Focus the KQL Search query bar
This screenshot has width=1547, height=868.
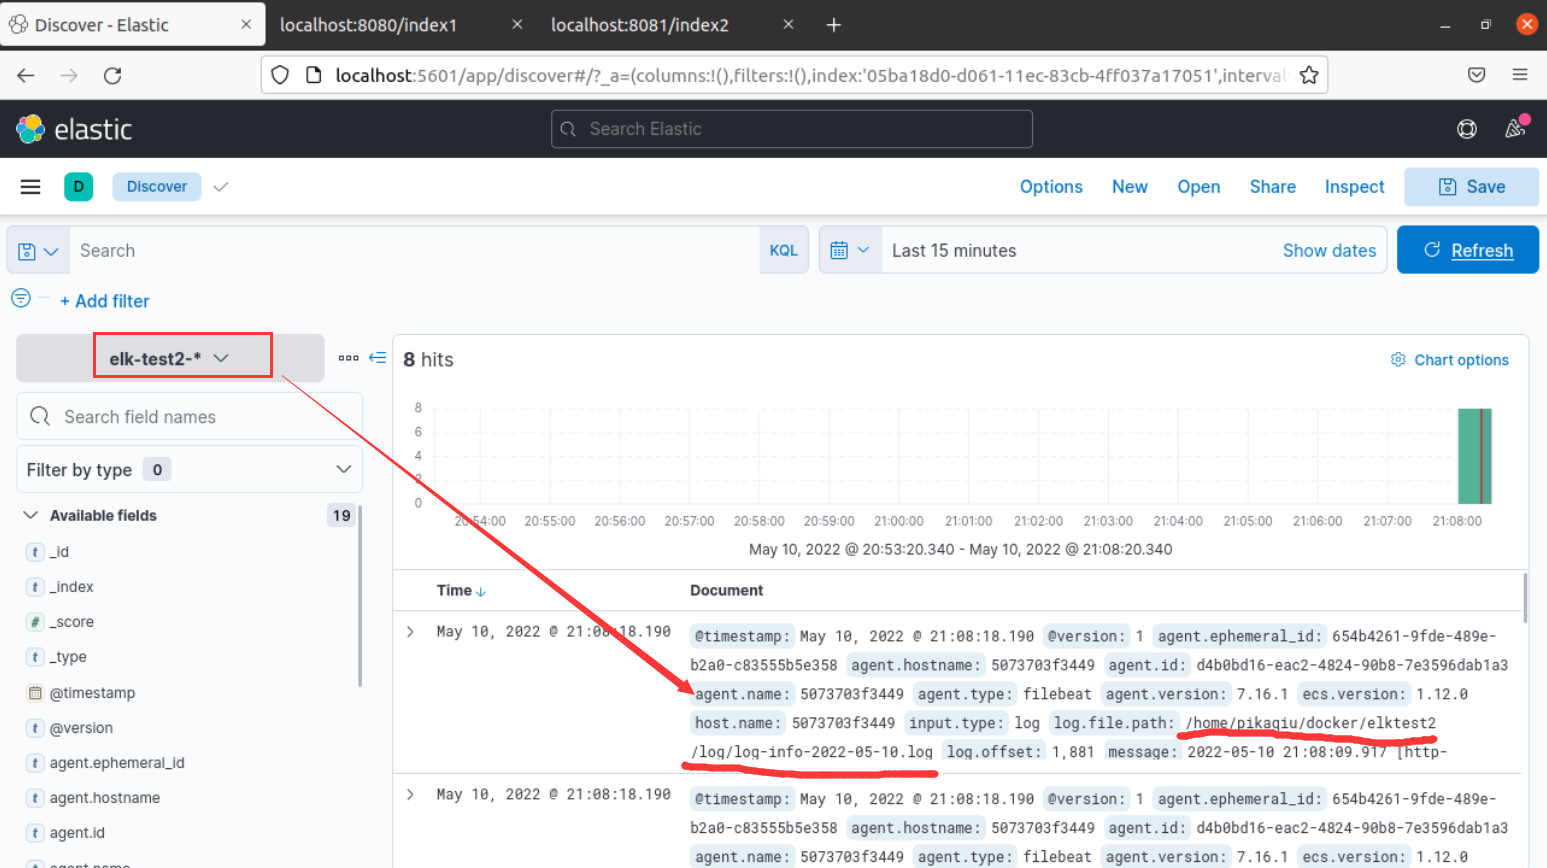coord(414,251)
